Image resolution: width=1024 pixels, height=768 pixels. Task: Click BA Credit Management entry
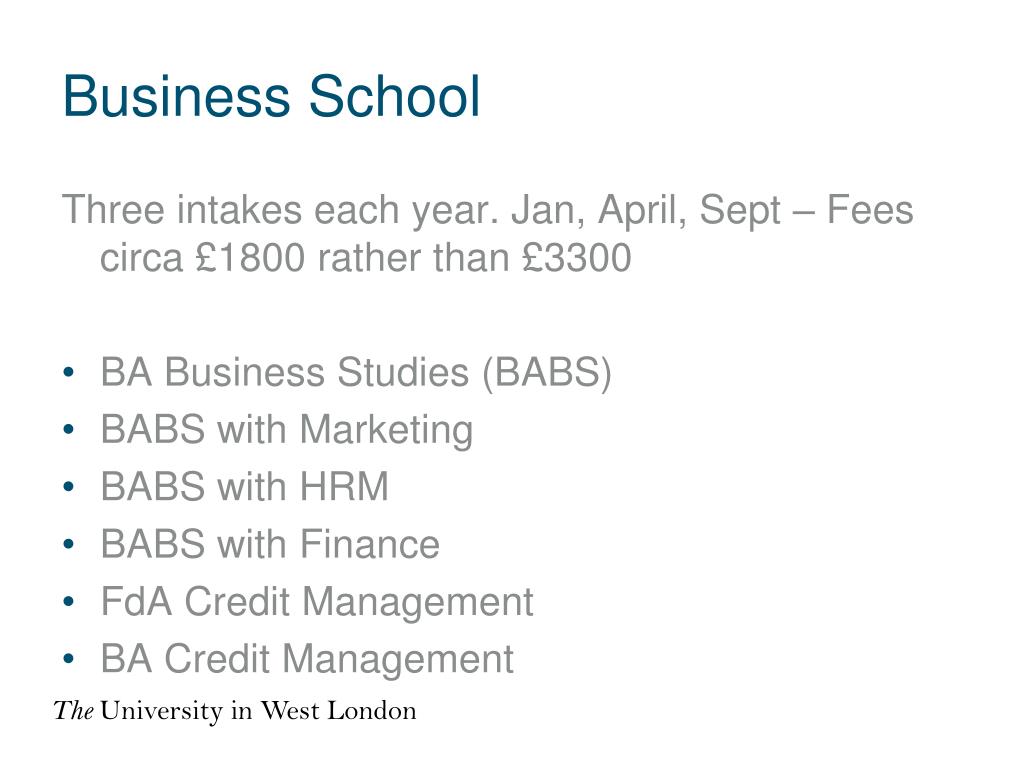[x=307, y=660]
